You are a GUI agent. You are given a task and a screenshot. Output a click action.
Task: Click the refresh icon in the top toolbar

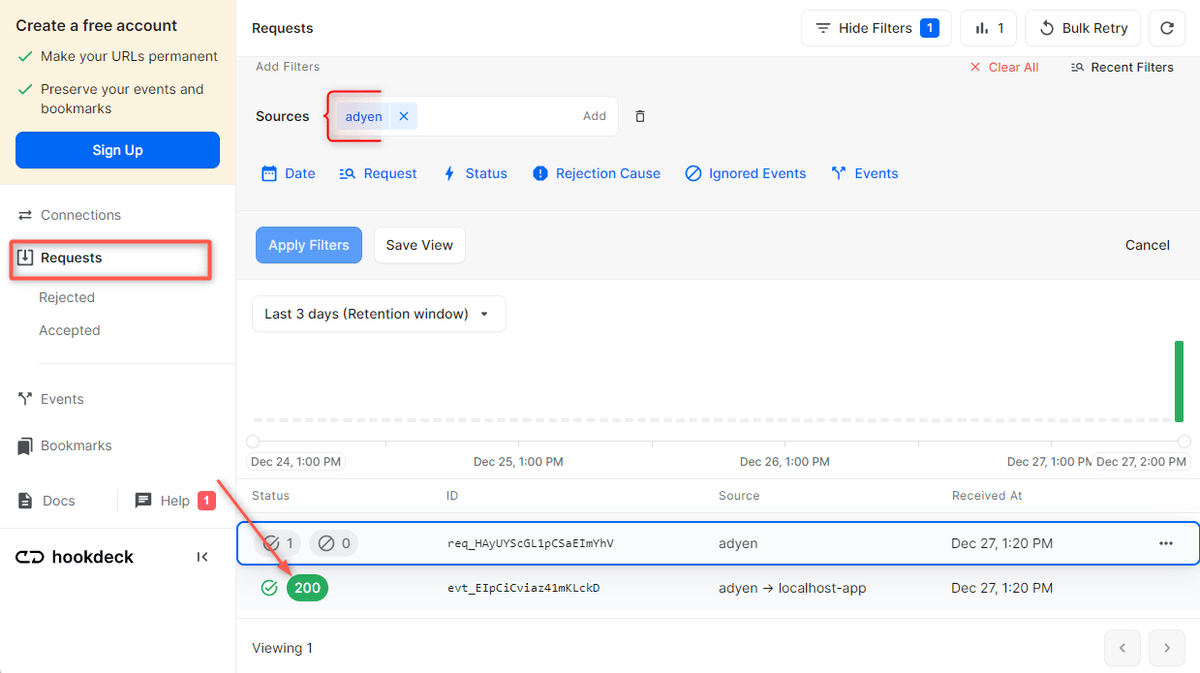pyautogui.click(x=1167, y=28)
